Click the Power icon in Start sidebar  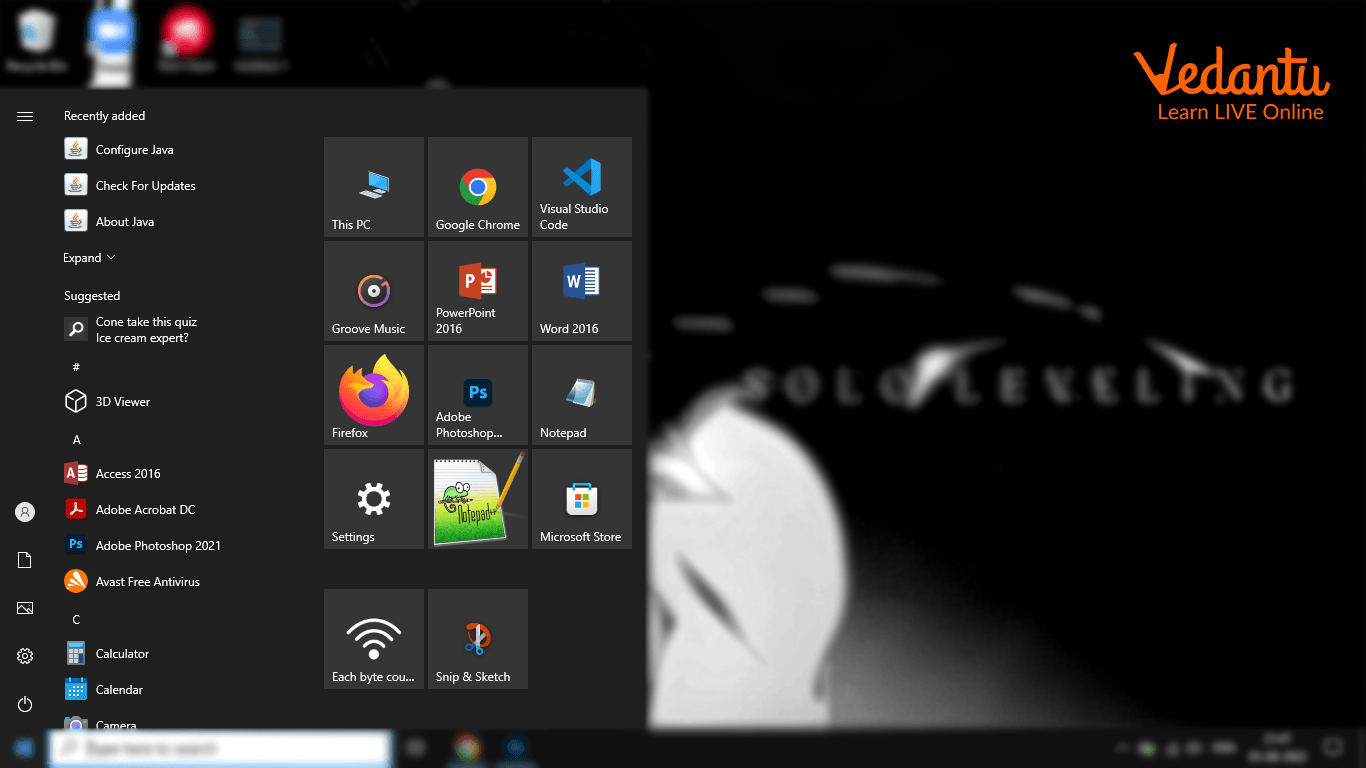[x=25, y=704]
